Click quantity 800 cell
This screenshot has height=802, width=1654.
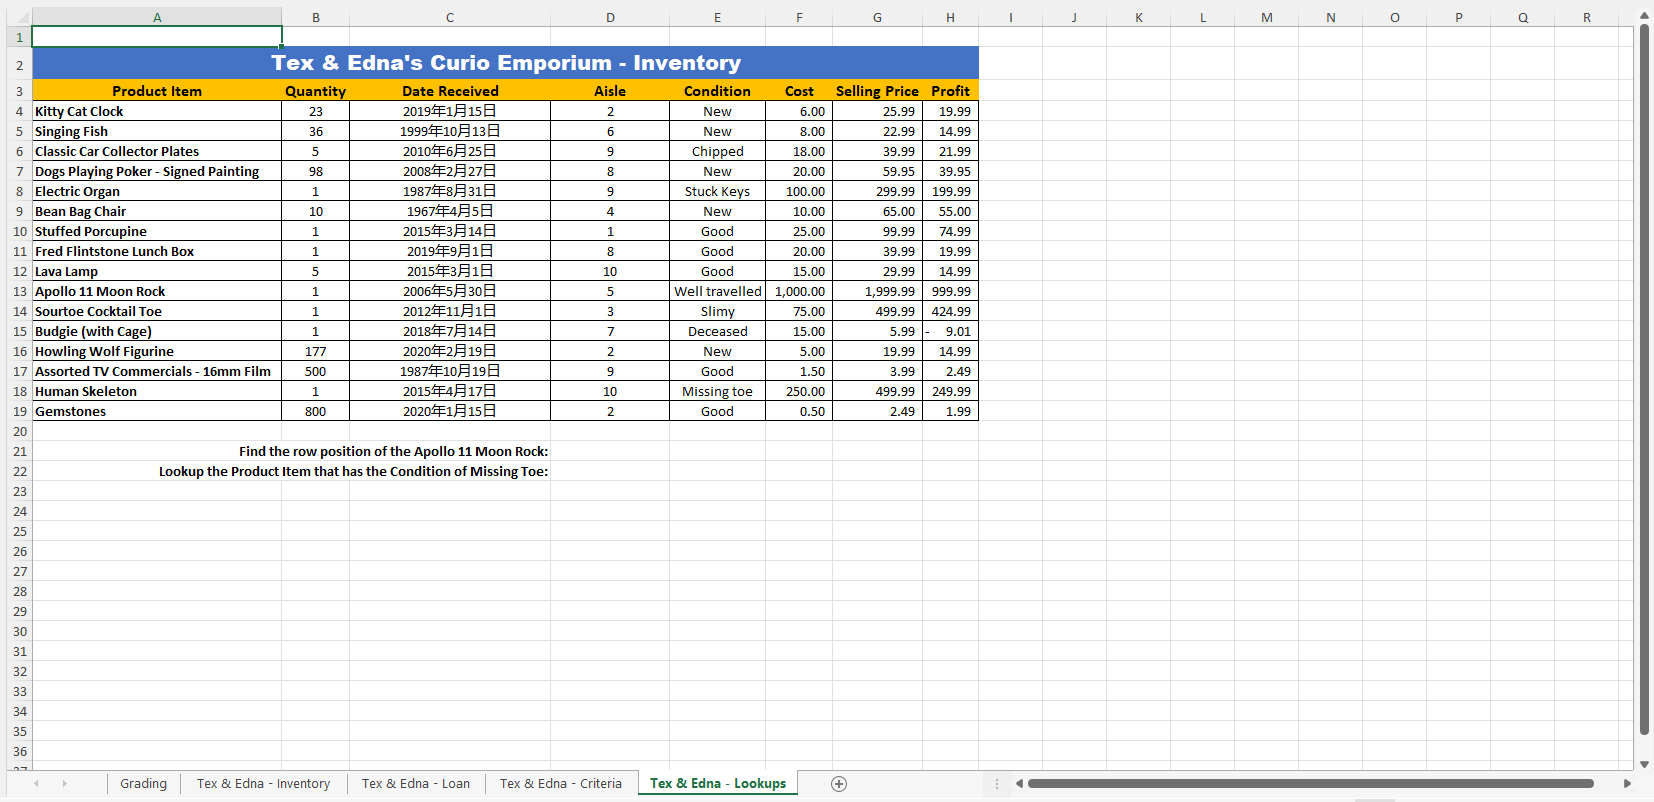315,411
